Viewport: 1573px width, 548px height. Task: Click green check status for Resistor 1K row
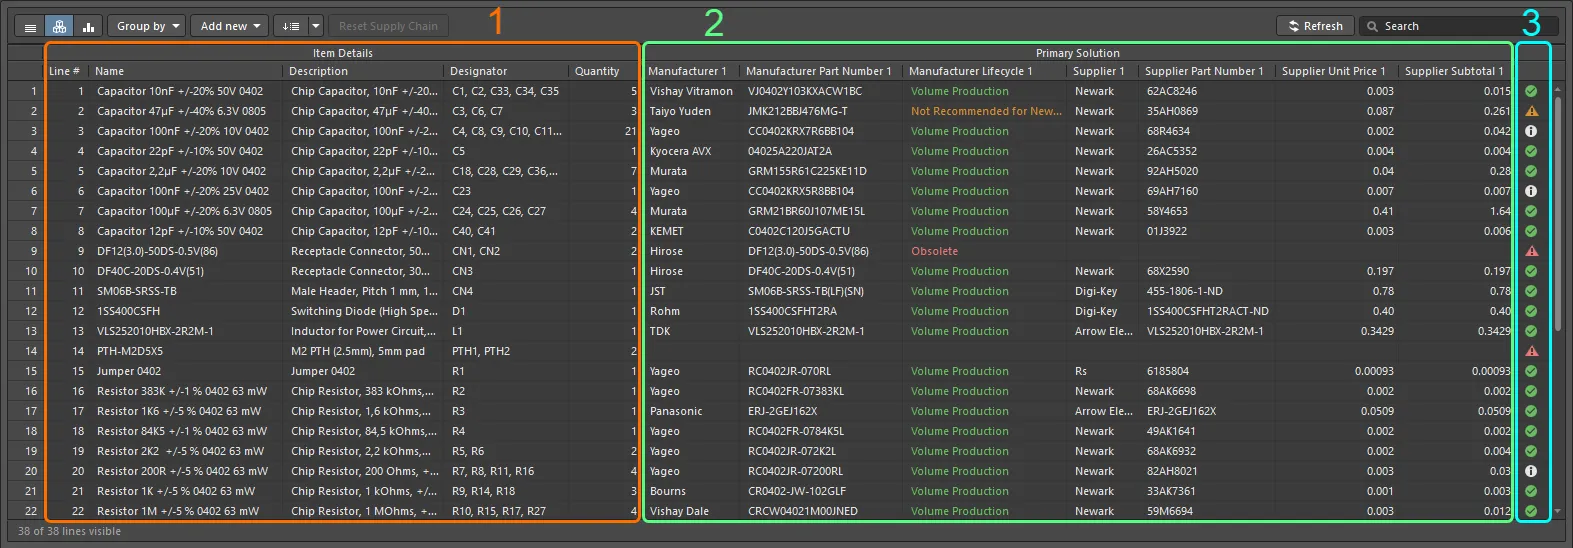1531,491
